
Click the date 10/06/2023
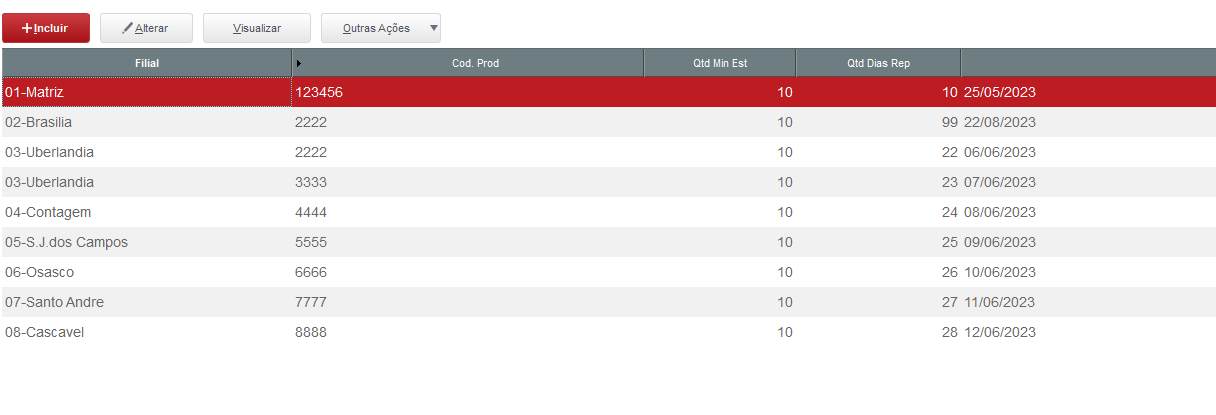coord(1000,272)
